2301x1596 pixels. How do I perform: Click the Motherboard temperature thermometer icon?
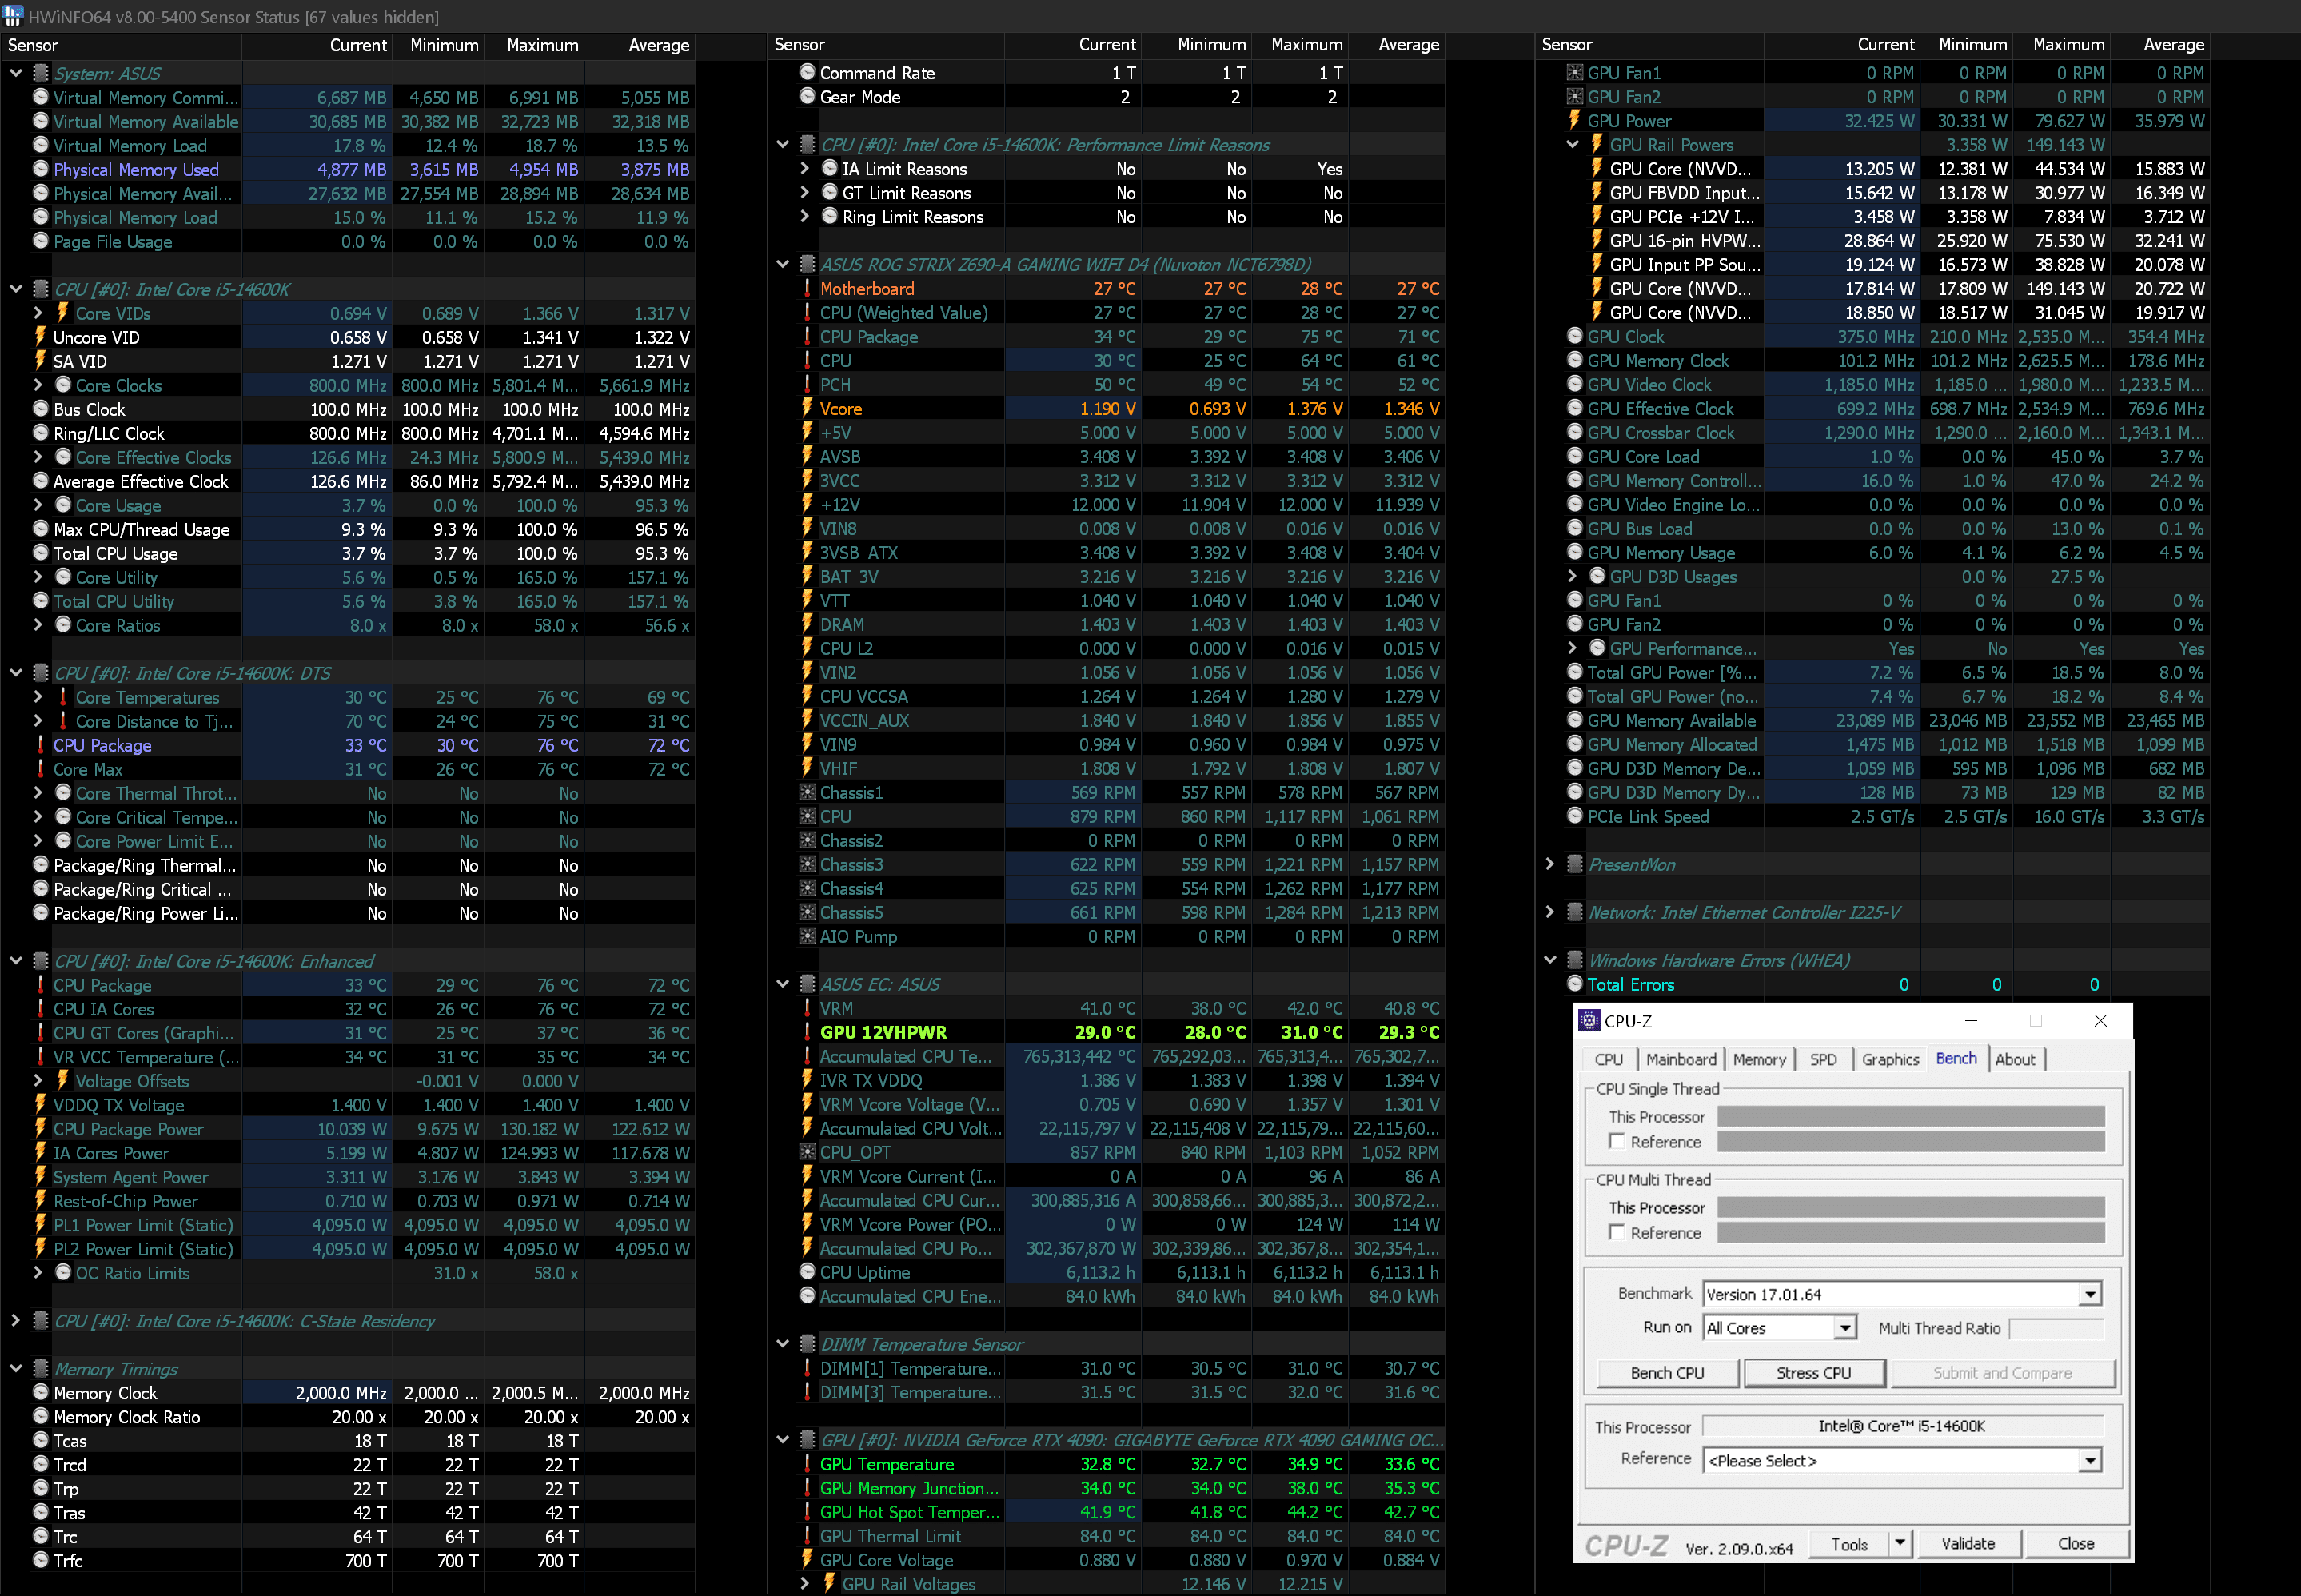[x=807, y=288]
